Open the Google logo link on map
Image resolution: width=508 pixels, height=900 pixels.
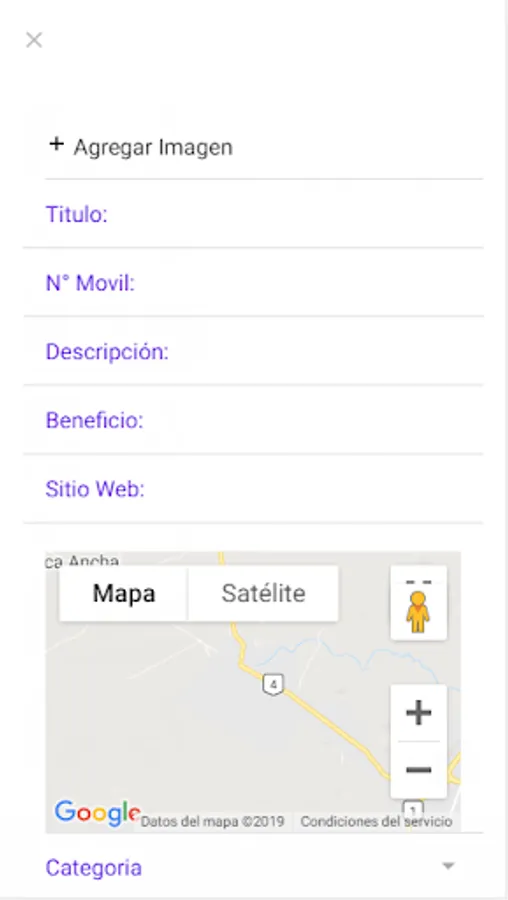point(96,813)
